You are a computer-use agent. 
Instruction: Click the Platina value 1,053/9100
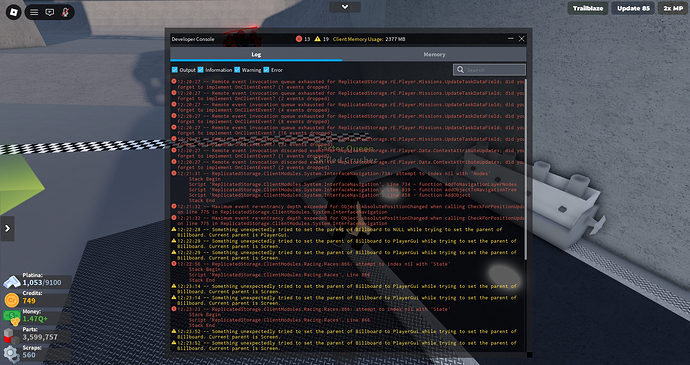coord(42,283)
